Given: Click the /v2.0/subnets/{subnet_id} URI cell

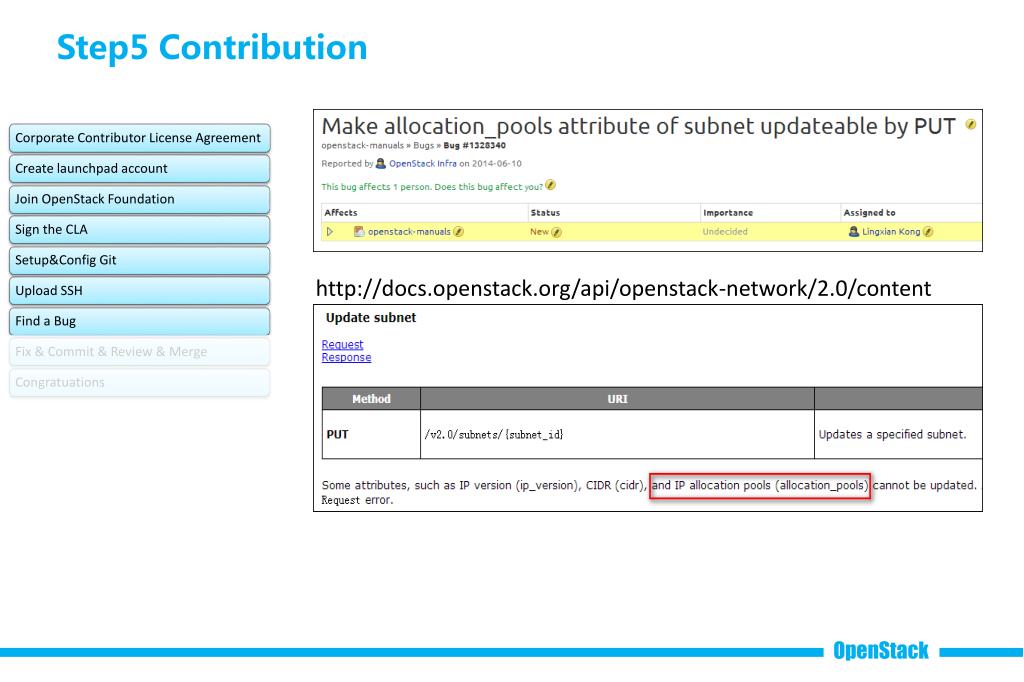Looking at the screenshot, I should [617, 434].
